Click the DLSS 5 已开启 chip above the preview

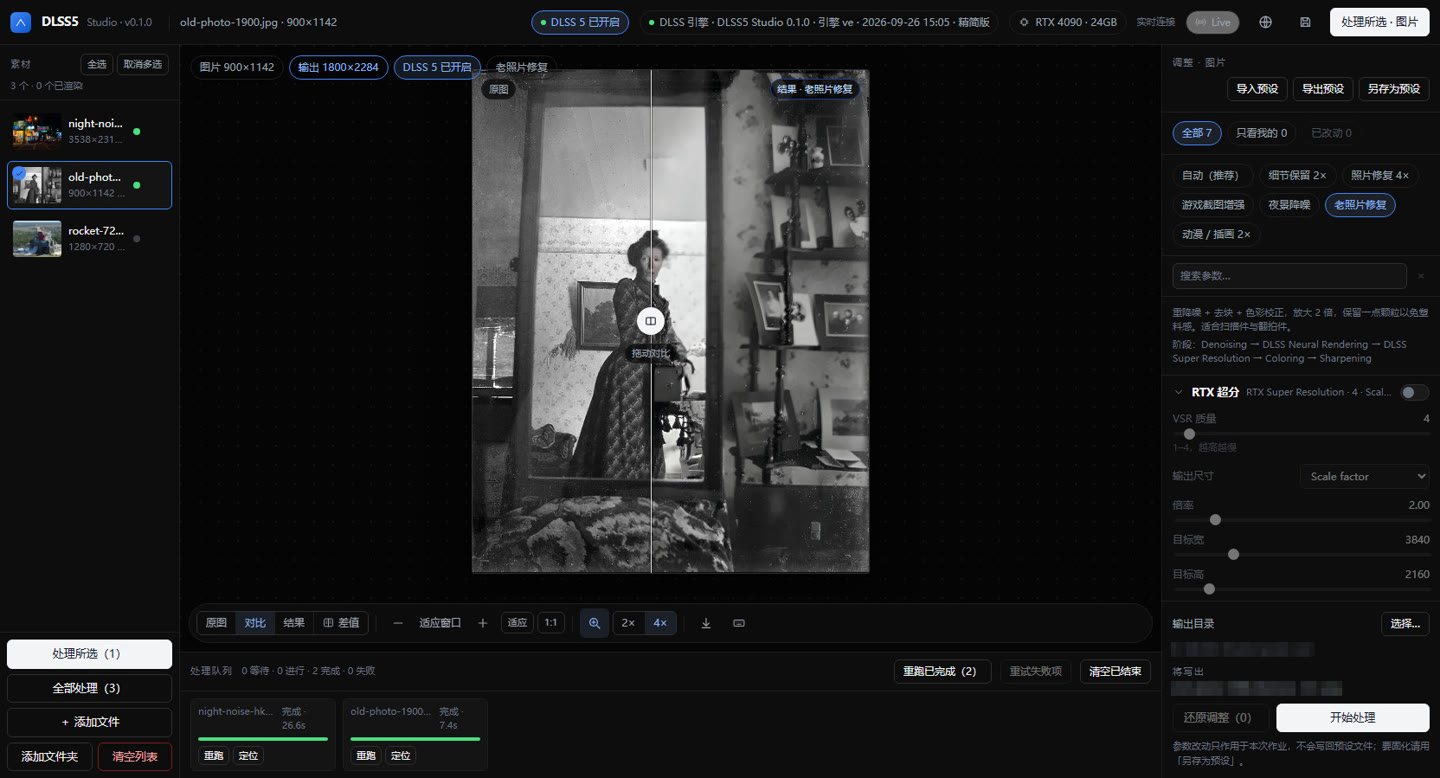(436, 67)
